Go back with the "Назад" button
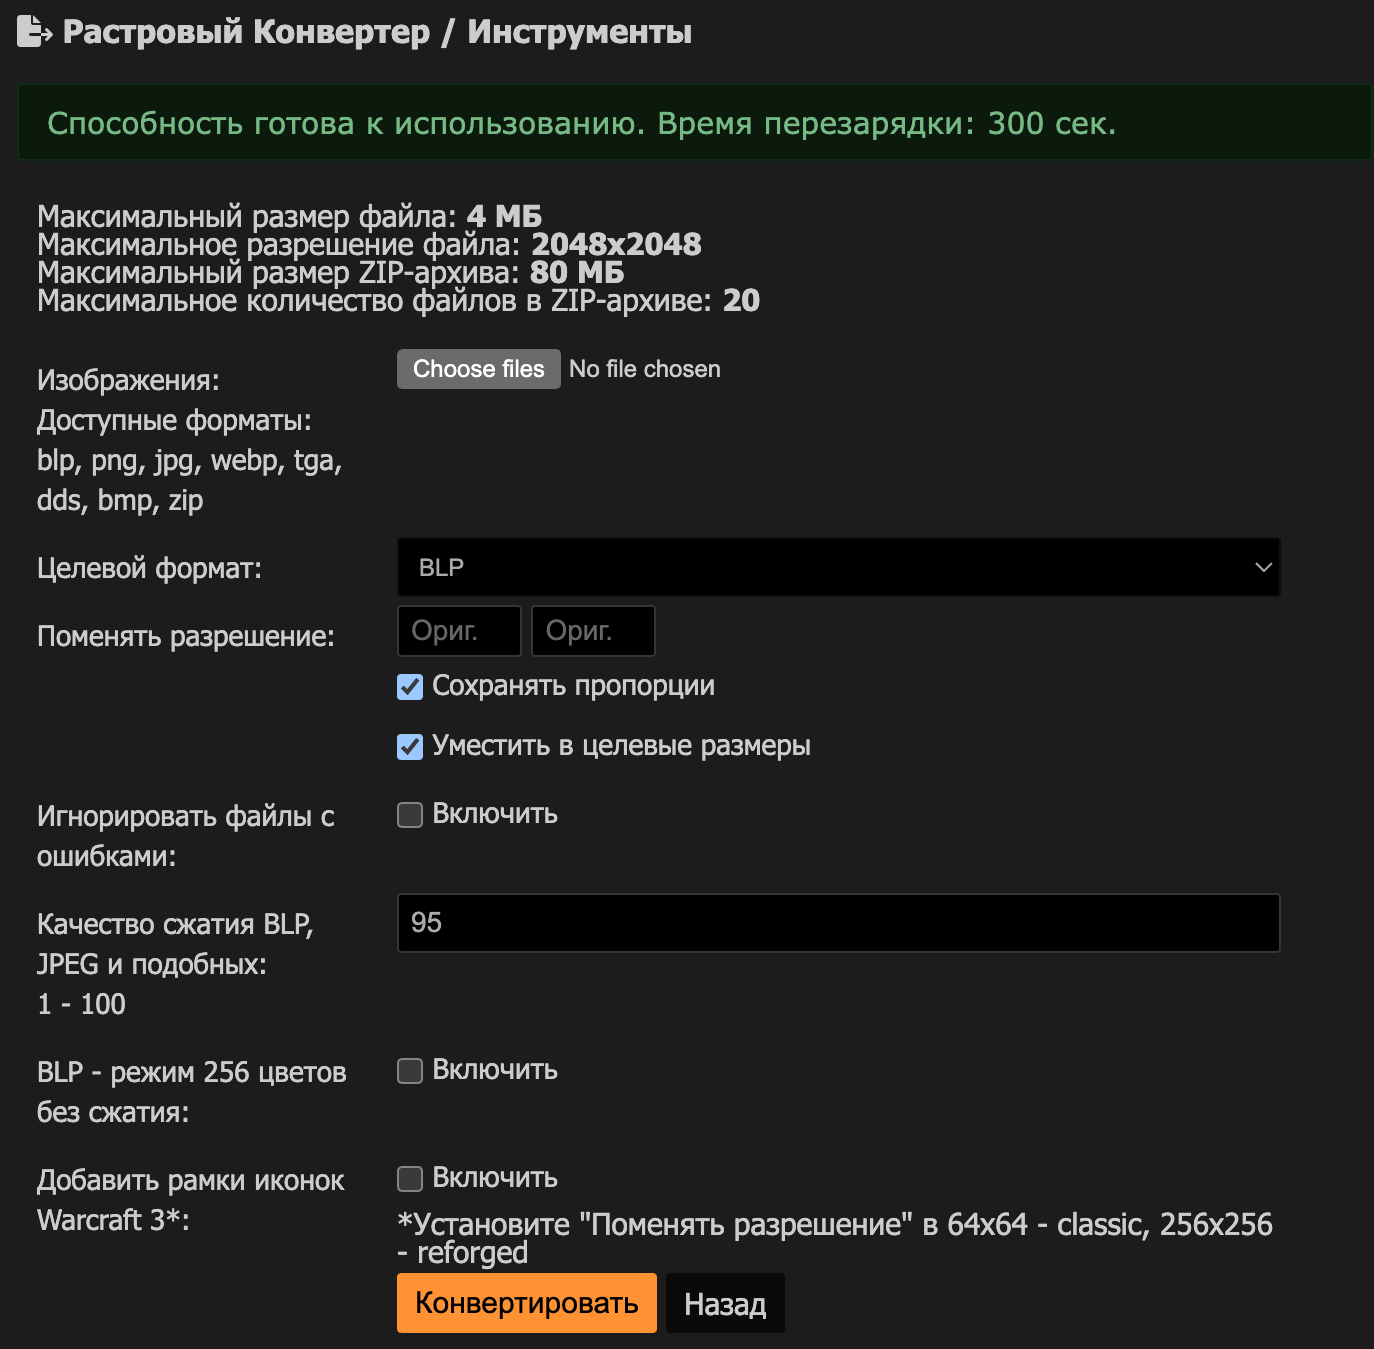 (725, 1303)
